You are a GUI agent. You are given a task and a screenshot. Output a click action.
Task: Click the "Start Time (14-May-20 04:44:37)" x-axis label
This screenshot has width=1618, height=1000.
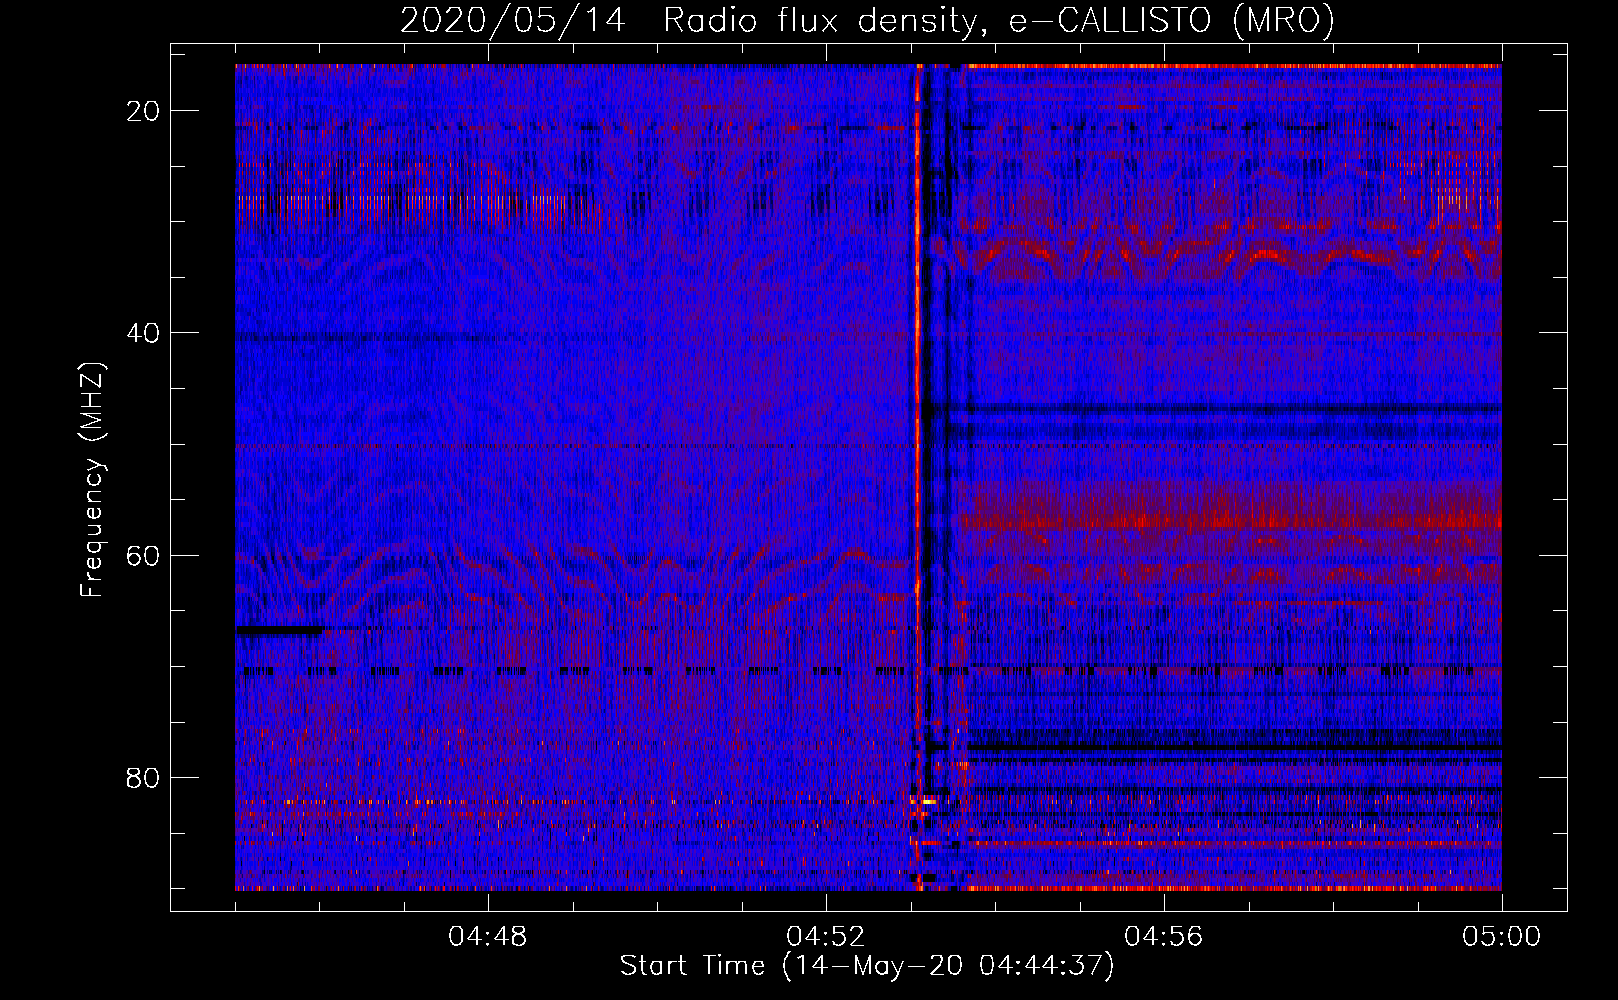(866, 966)
